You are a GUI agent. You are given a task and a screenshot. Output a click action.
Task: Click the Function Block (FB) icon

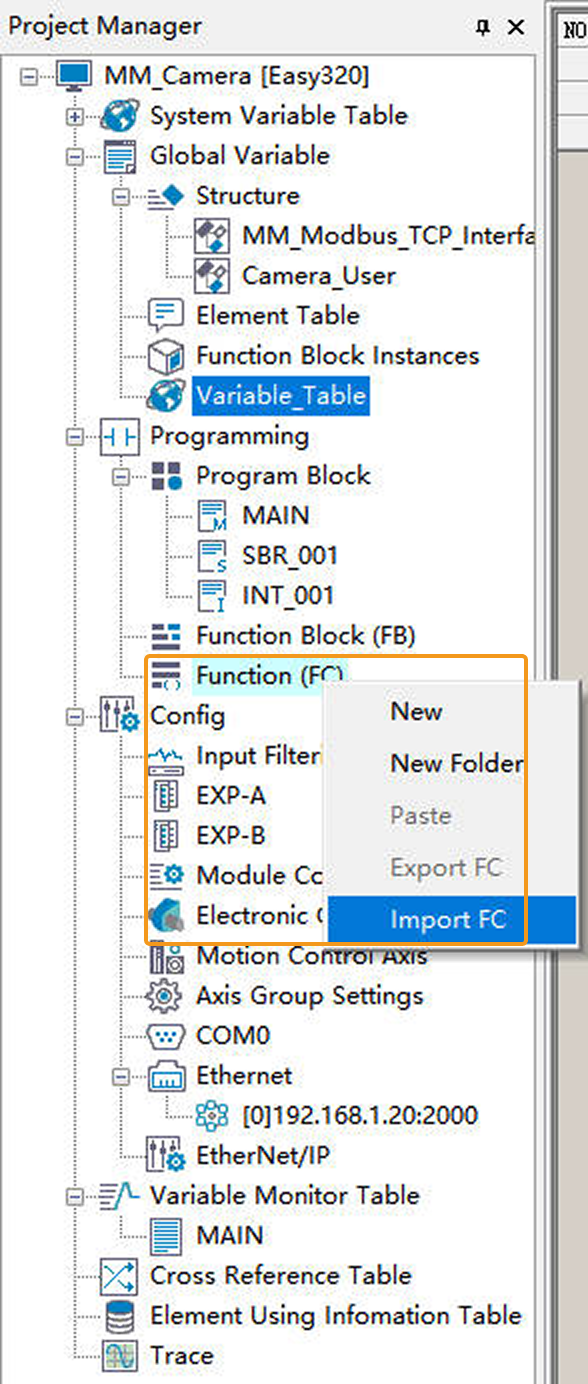[x=166, y=636]
